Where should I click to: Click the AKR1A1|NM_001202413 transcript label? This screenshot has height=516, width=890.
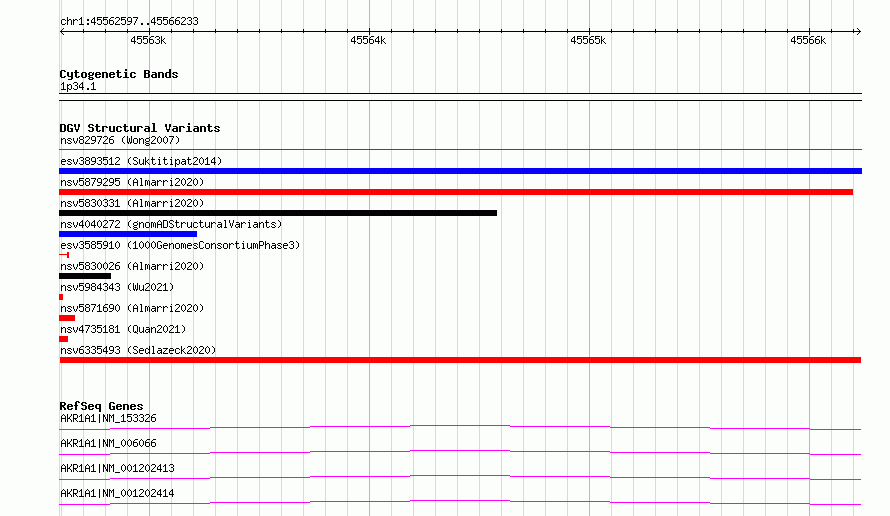pos(117,468)
